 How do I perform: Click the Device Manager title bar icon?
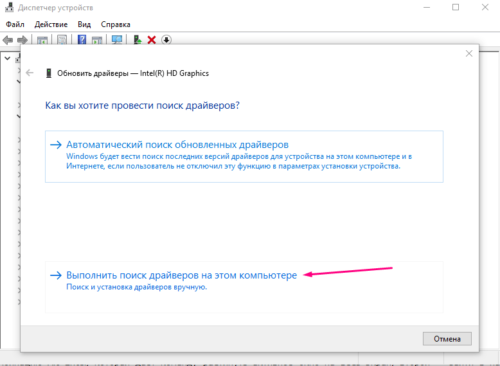(9, 7)
